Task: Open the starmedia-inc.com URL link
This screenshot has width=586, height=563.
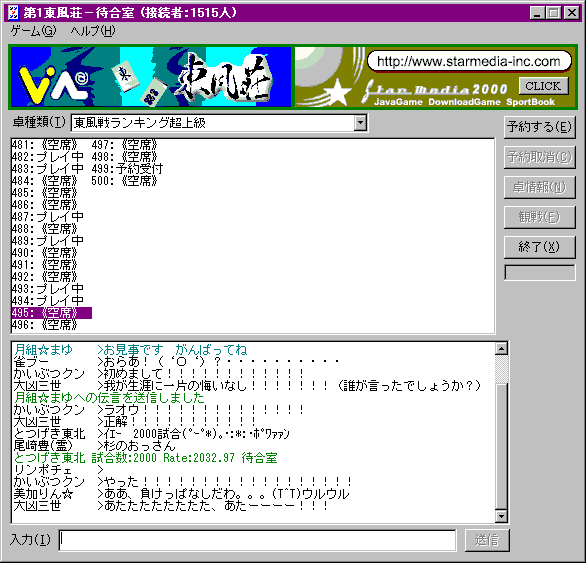Action: [x=469, y=61]
